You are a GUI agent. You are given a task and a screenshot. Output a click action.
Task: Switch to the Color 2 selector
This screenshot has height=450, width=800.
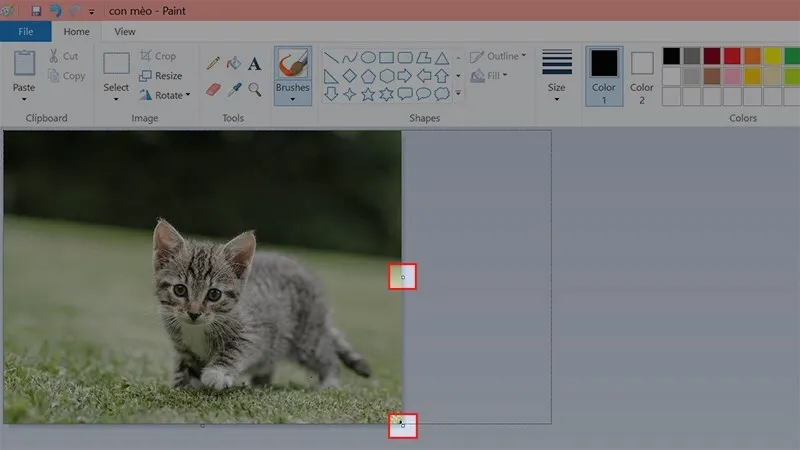coord(642,78)
